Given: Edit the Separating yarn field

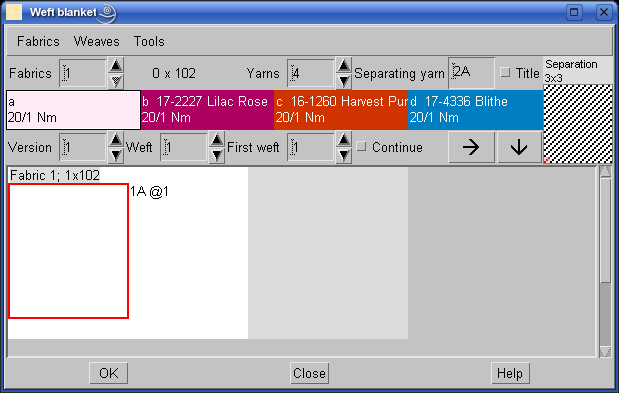Looking at the screenshot, I should [471, 73].
